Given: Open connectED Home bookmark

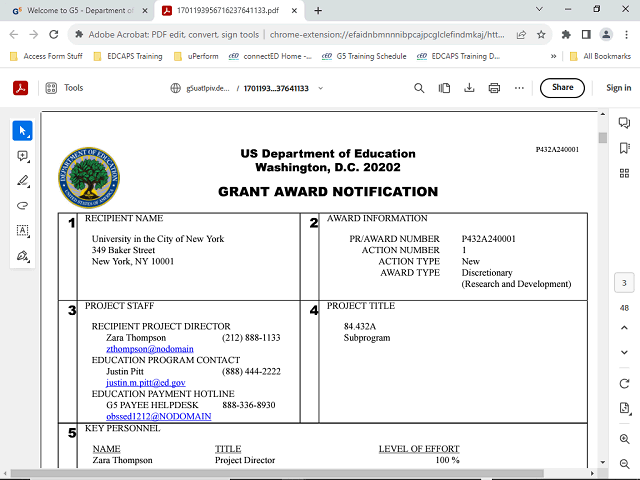Looking at the screenshot, I should click(270, 56).
